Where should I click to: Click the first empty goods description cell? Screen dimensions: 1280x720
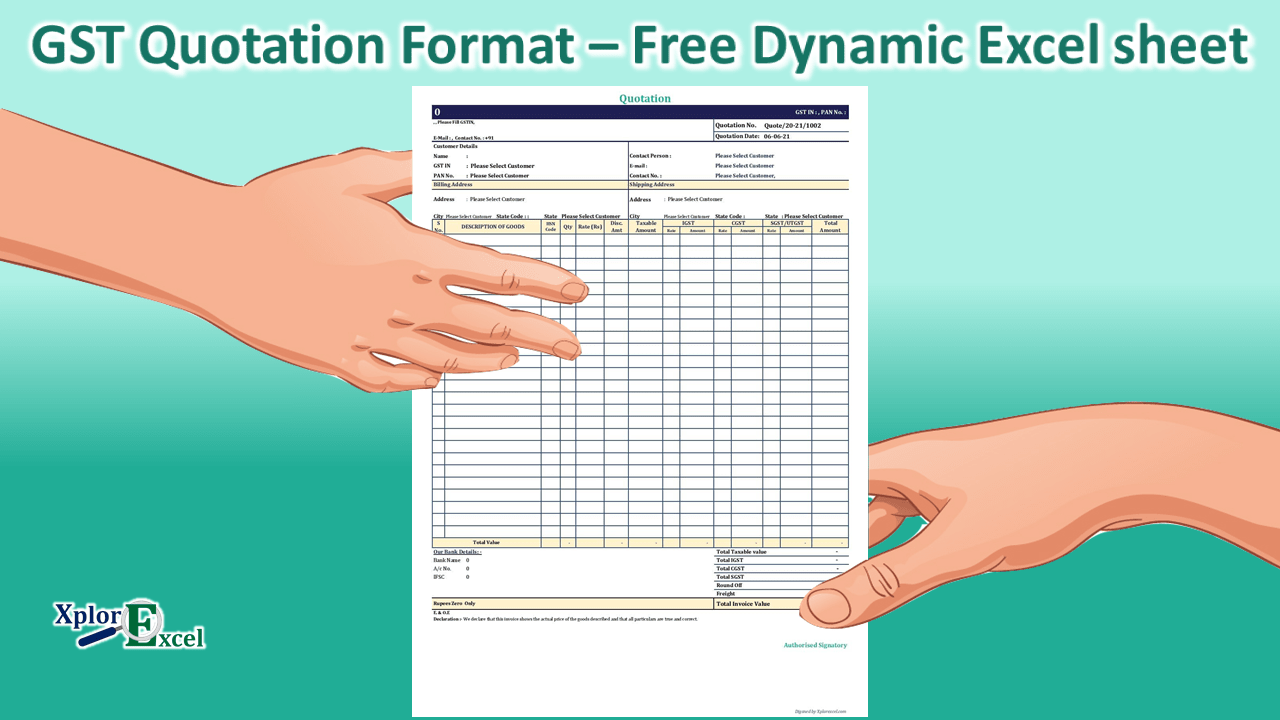(493, 240)
